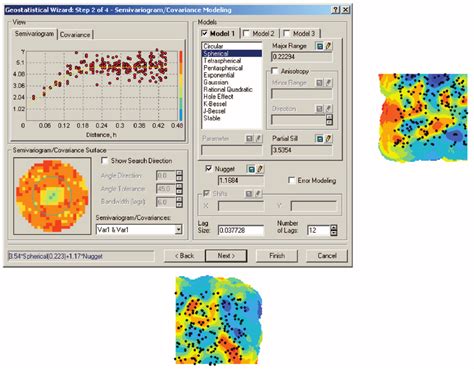This screenshot has width=474, height=369.
Task: Click the Minor Range calculate icon
Action: point(319,82)
